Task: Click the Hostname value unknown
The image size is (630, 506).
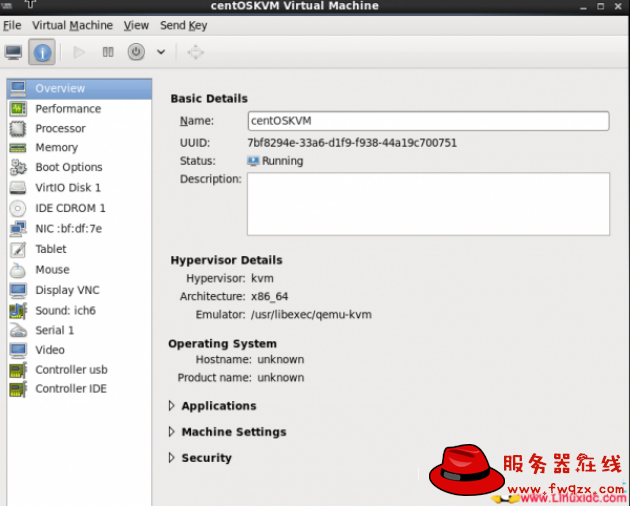Action: click(x=280, y=360)
